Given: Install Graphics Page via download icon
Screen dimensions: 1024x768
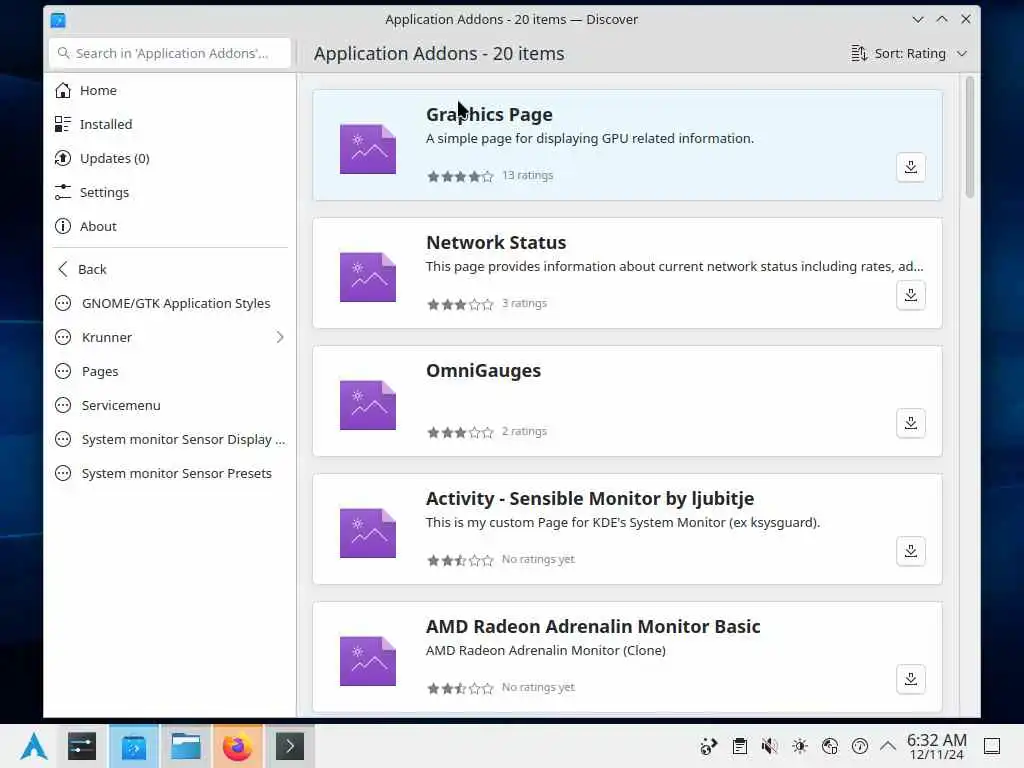Looking at the screenshot, I should click(x=910, y=167).
